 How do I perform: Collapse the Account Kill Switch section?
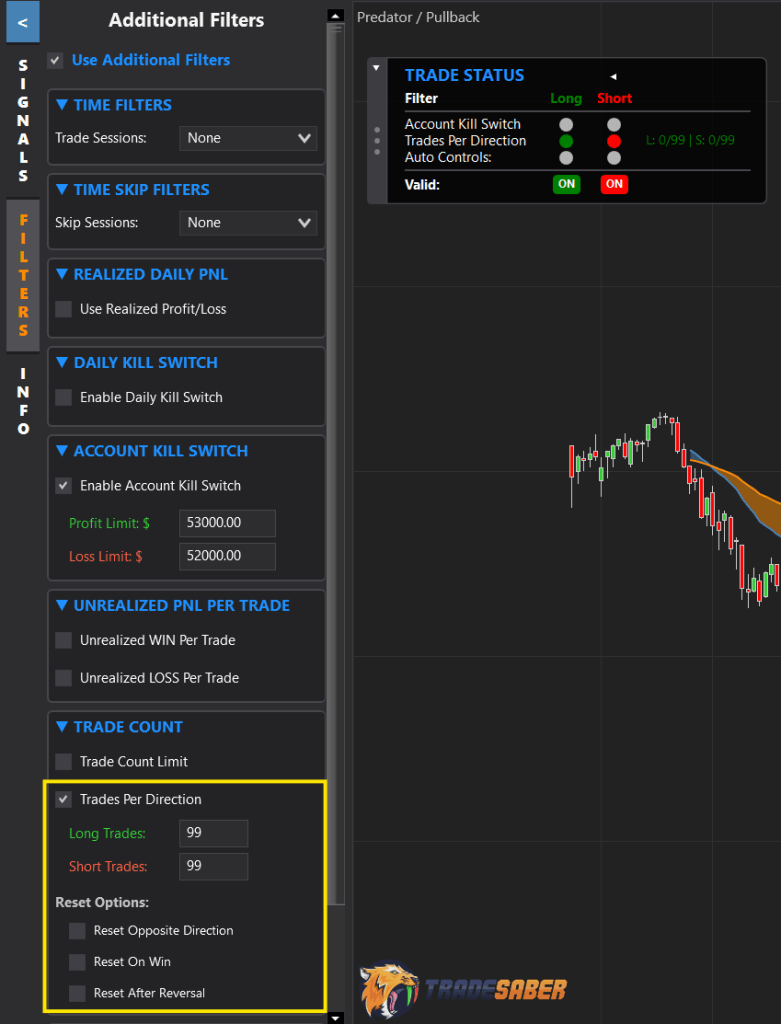point(62,451)
